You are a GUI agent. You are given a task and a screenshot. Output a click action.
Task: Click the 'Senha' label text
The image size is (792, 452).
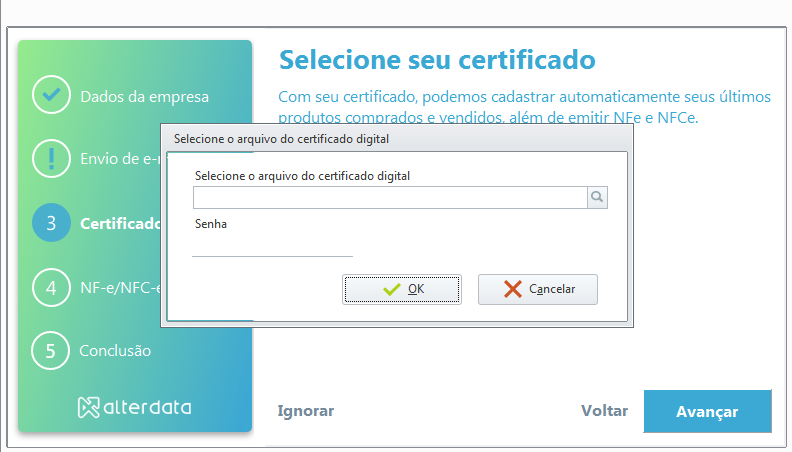coord(211,224)
